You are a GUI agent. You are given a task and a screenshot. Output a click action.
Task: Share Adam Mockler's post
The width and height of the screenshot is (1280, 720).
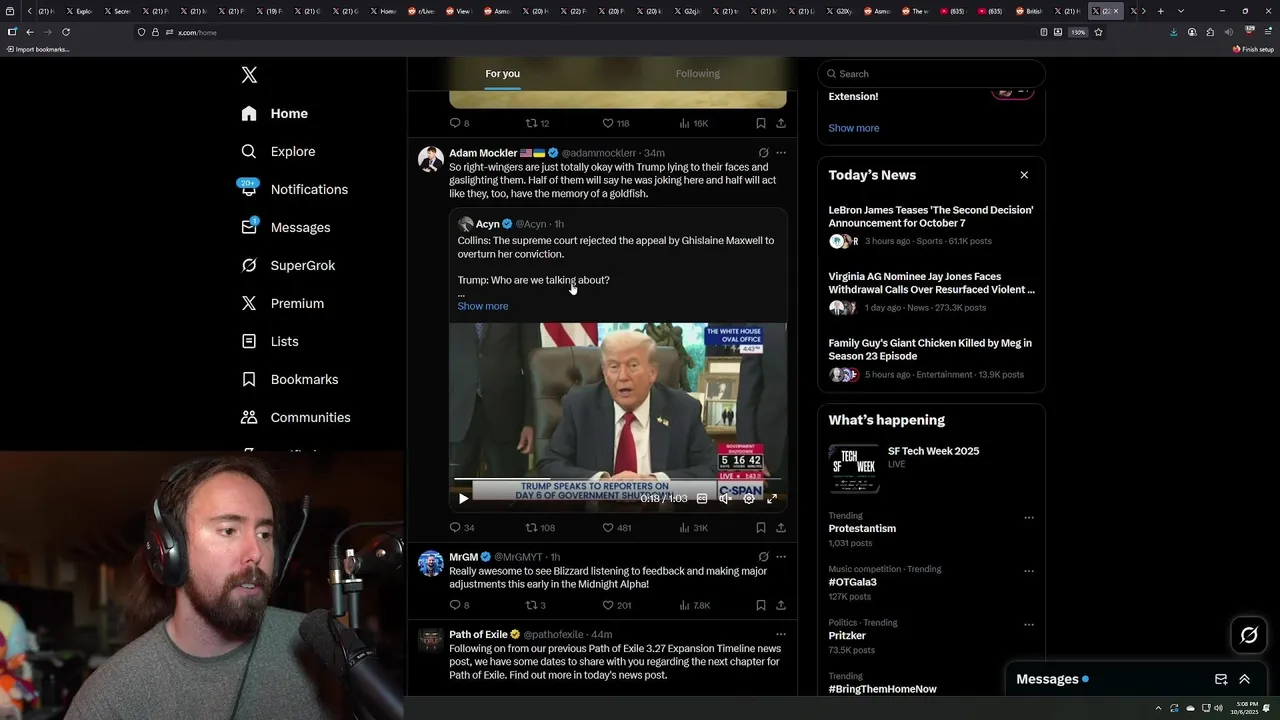click(781, 528)
